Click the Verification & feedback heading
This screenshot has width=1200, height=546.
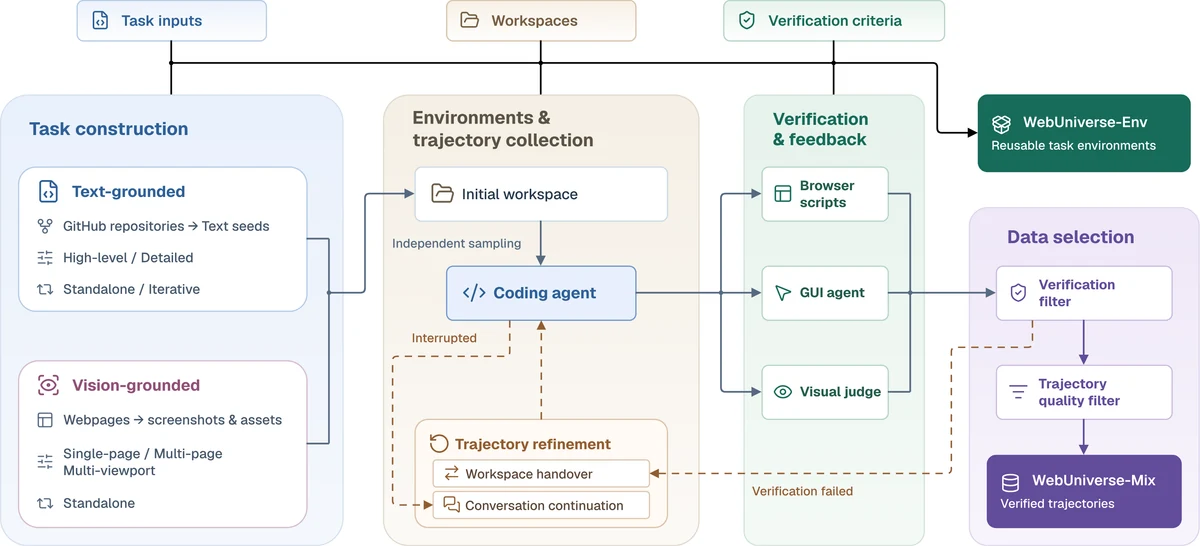pyautogui.click(x=820, y=129)
